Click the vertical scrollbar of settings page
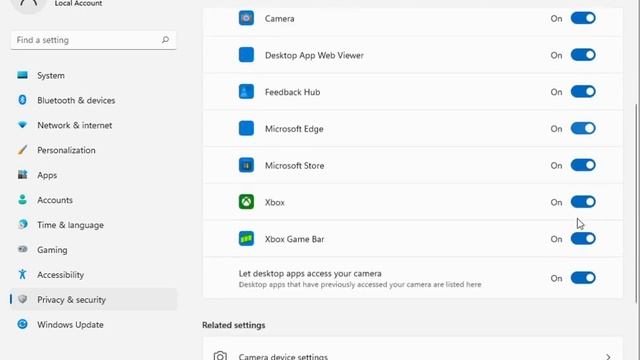Viewport: 640px width, 360px height. point(636,203)
